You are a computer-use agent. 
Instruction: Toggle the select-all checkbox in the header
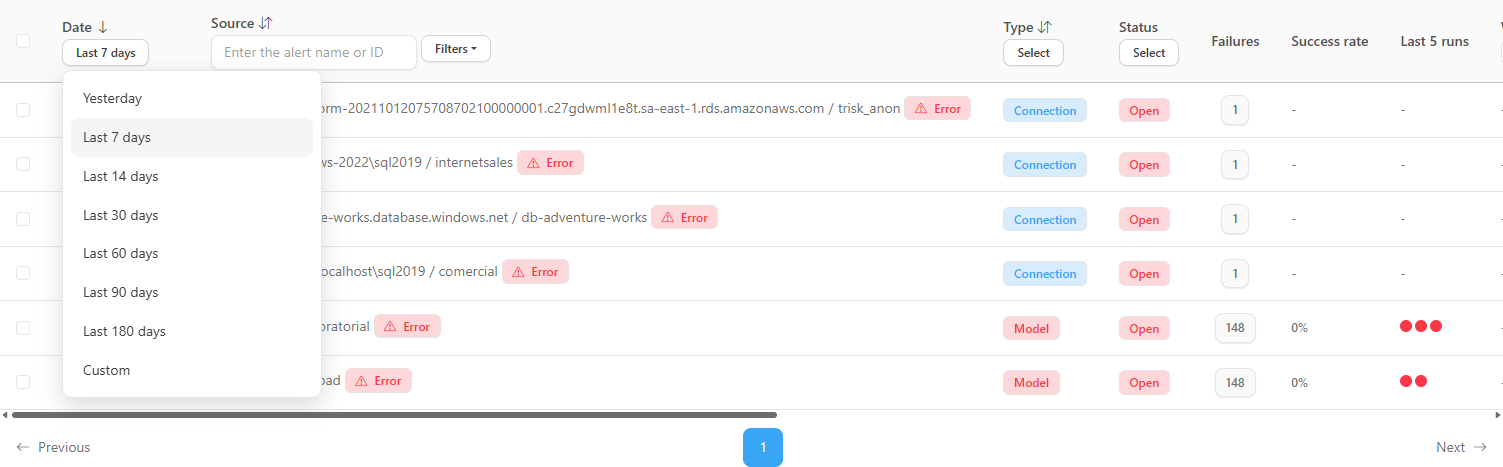23,41
